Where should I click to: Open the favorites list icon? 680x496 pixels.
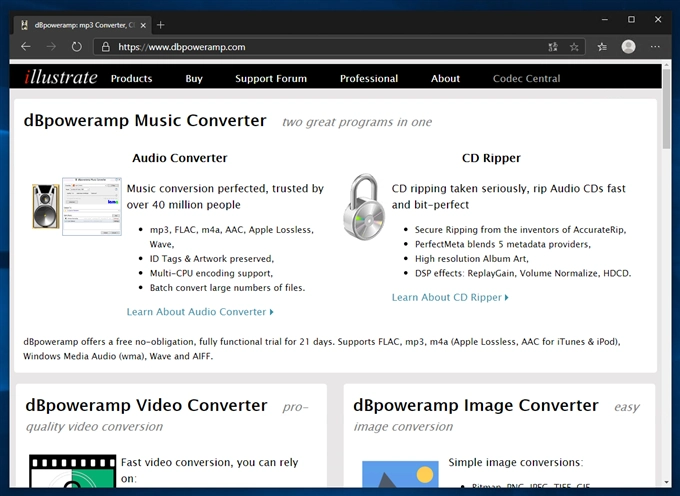click(x=602, y=47)
